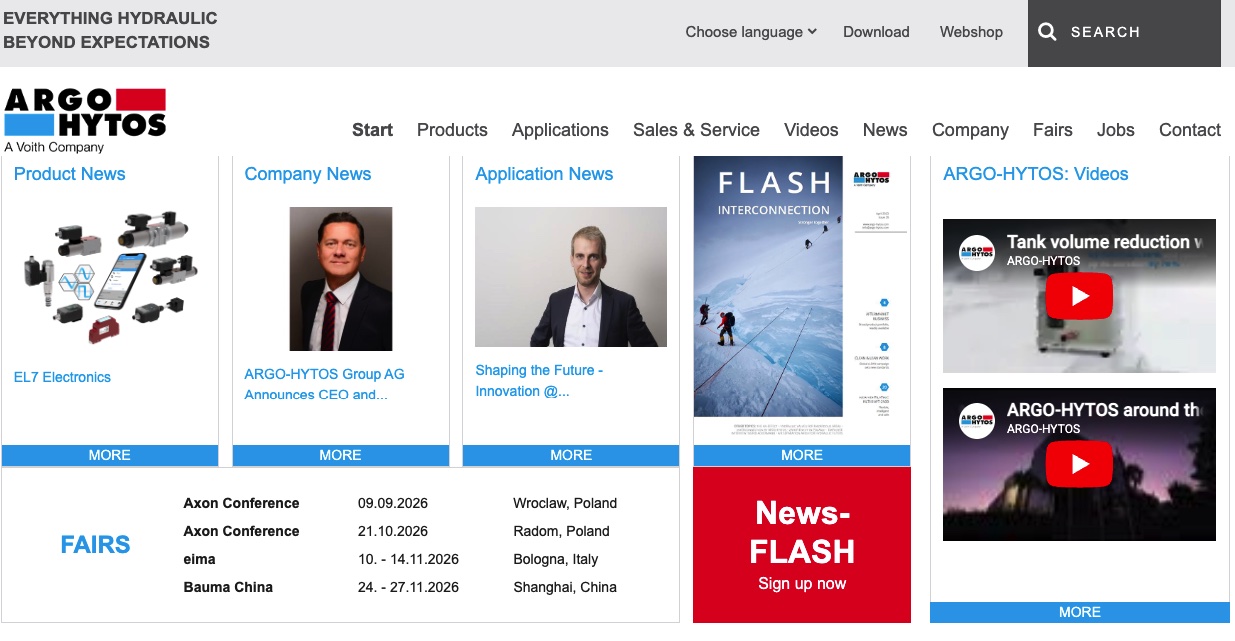Click the CEO portrait in Company News
The width and height of the screenshot is (1235, 641).
pos(341,279)
